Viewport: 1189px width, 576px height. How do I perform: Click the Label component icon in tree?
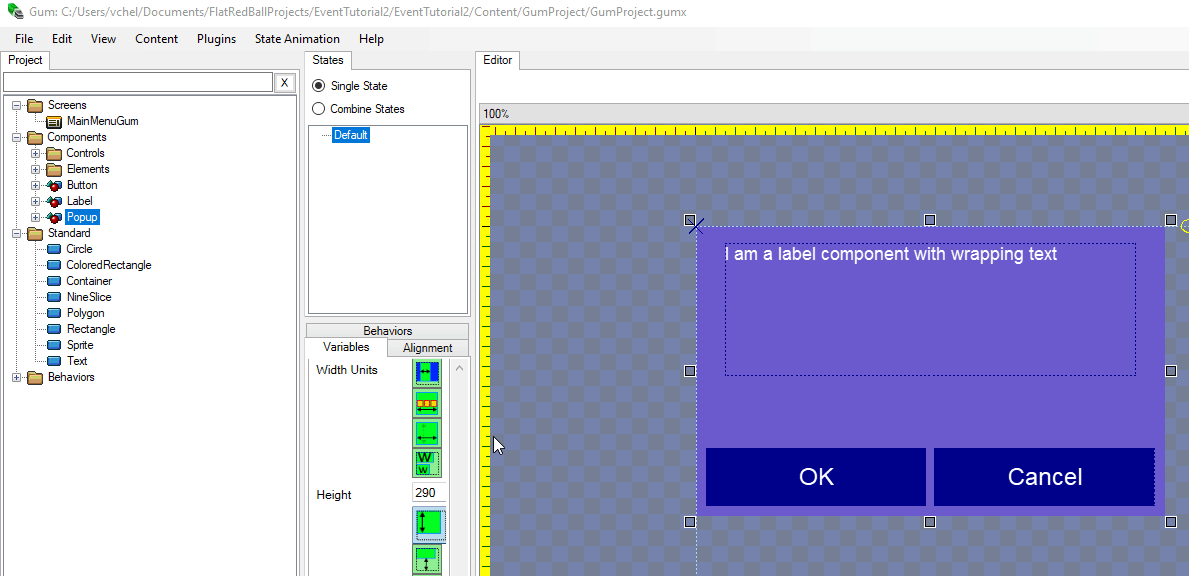click(54, 201)
